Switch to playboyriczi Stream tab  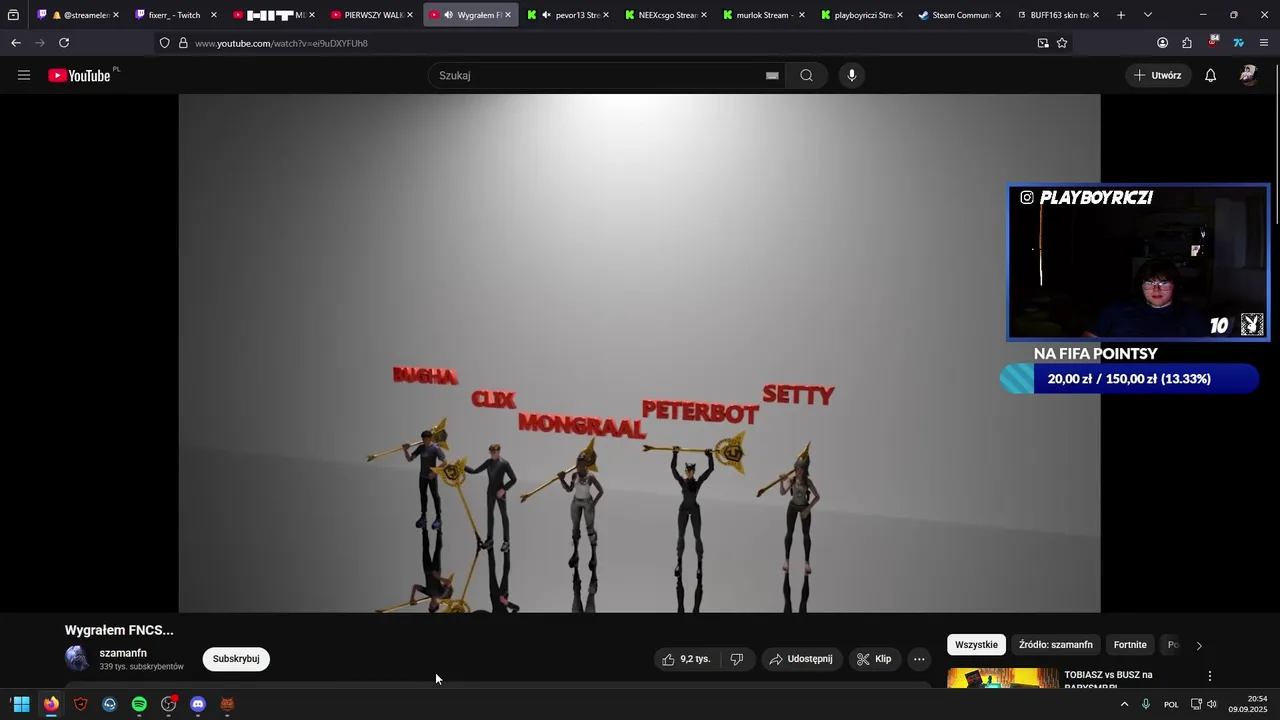(x=862, y=15)
